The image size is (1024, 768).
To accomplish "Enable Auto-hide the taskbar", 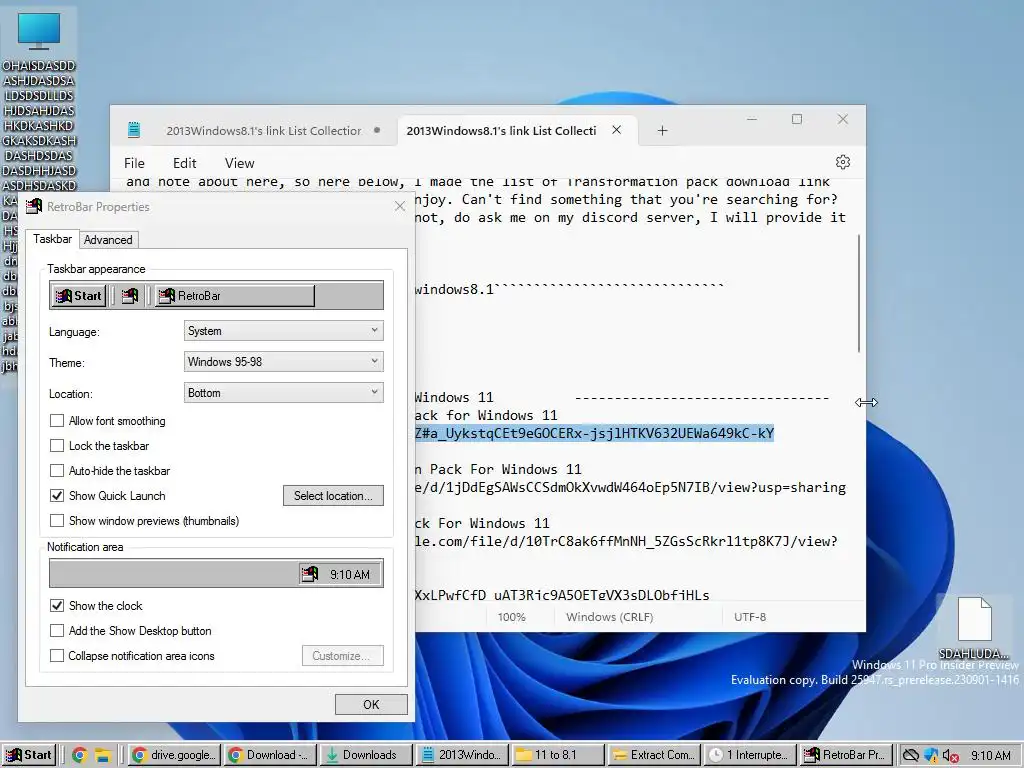I will click(x=57, y=471).
